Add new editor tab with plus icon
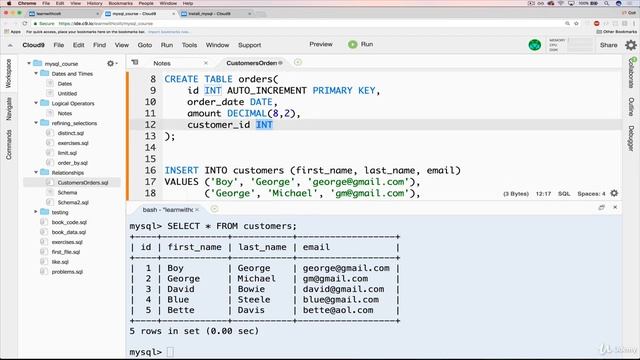This screenshot has width=640, height=360. (x=298, y=62)
